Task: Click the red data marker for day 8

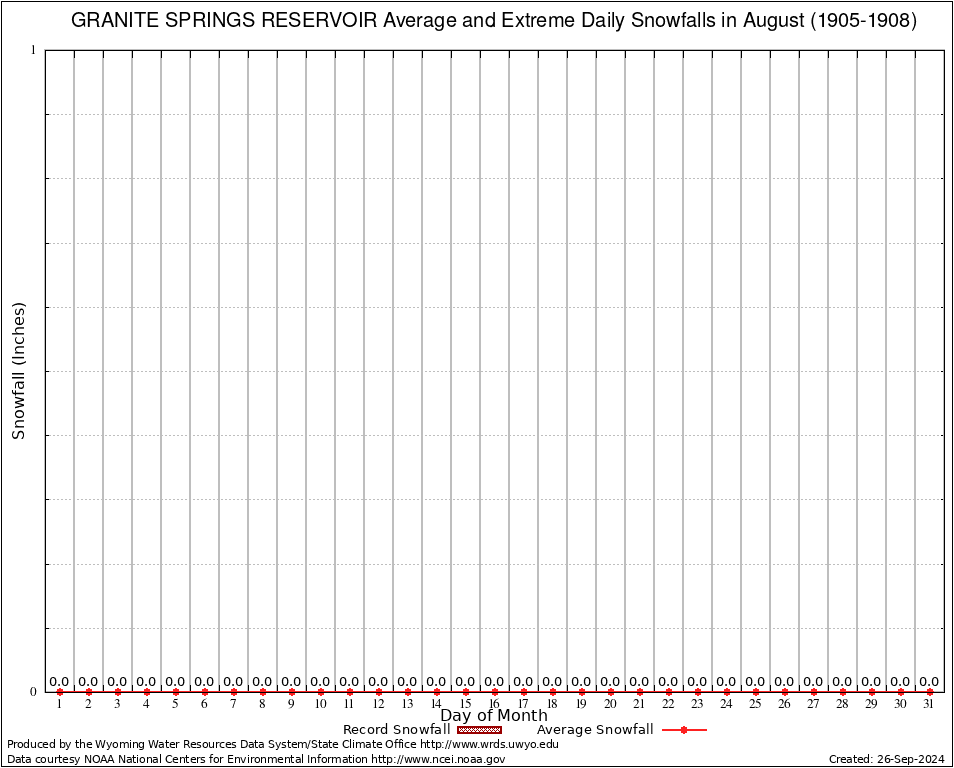Action: pyautogui.click(x=263, y=692)
